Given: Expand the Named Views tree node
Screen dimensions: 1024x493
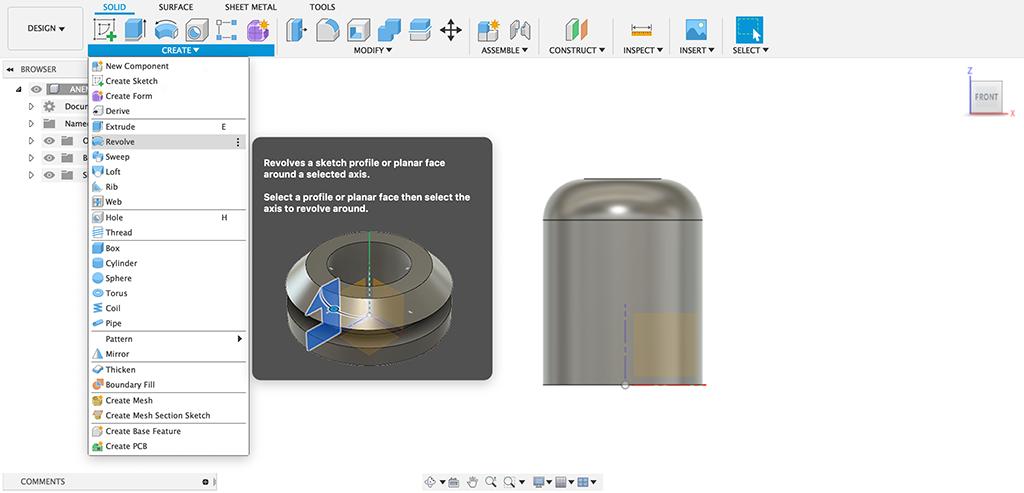Looking at the screenshot, I should pyautogui.click(x=31, y=123).
